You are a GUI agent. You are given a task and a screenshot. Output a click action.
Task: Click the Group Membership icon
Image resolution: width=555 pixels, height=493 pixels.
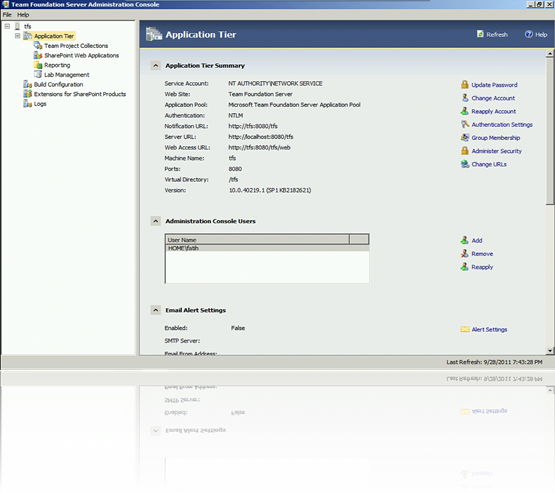(465, 137)
